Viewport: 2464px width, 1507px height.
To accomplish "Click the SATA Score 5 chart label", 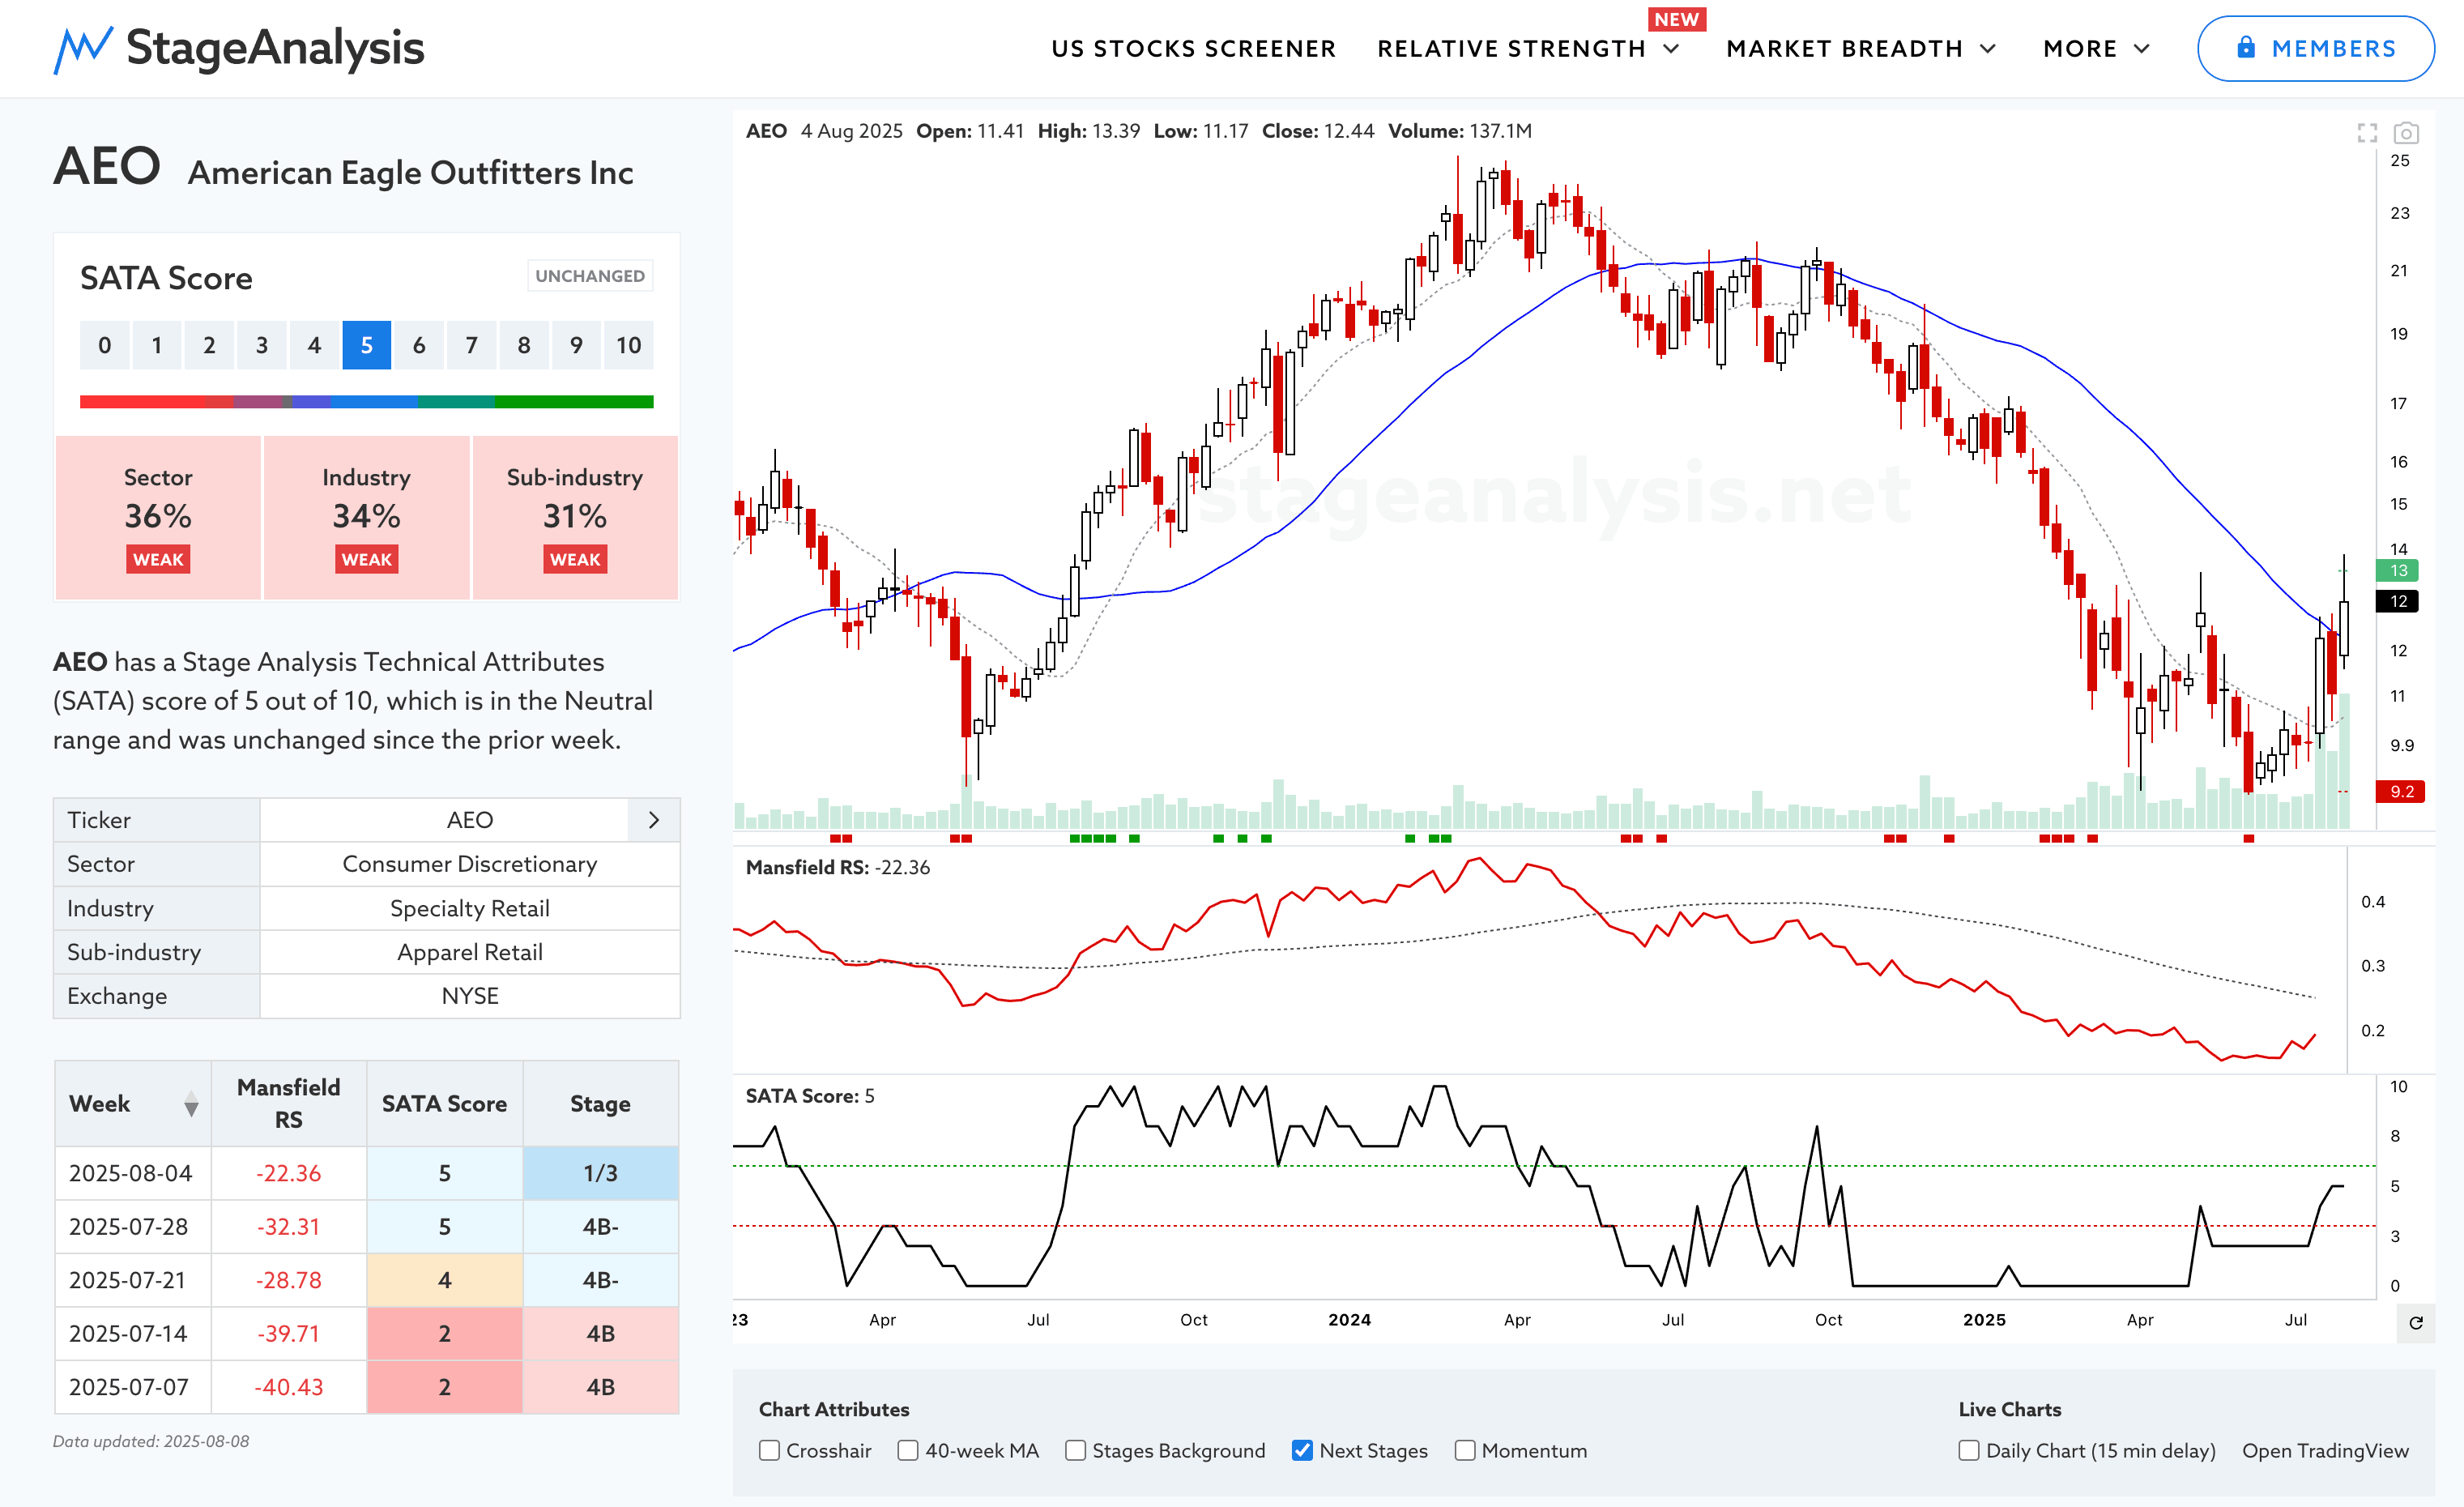I will tap(809, 1096).
